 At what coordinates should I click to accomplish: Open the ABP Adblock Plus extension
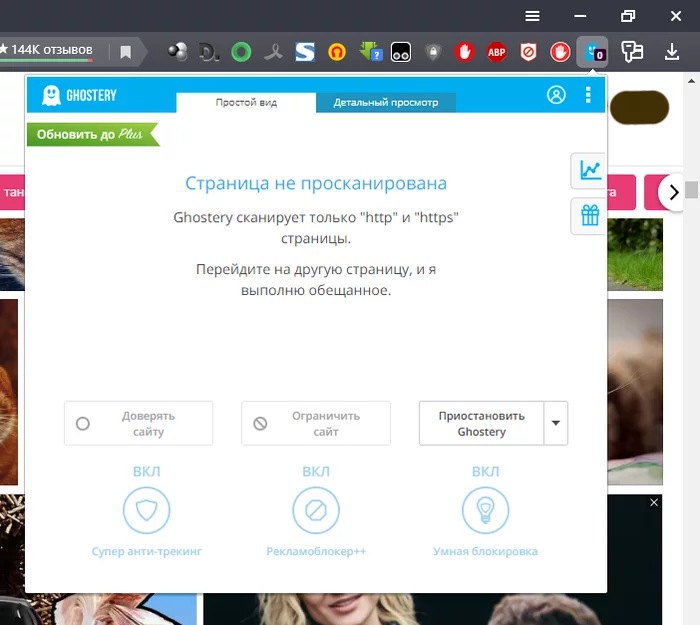(x=496, y=52)
